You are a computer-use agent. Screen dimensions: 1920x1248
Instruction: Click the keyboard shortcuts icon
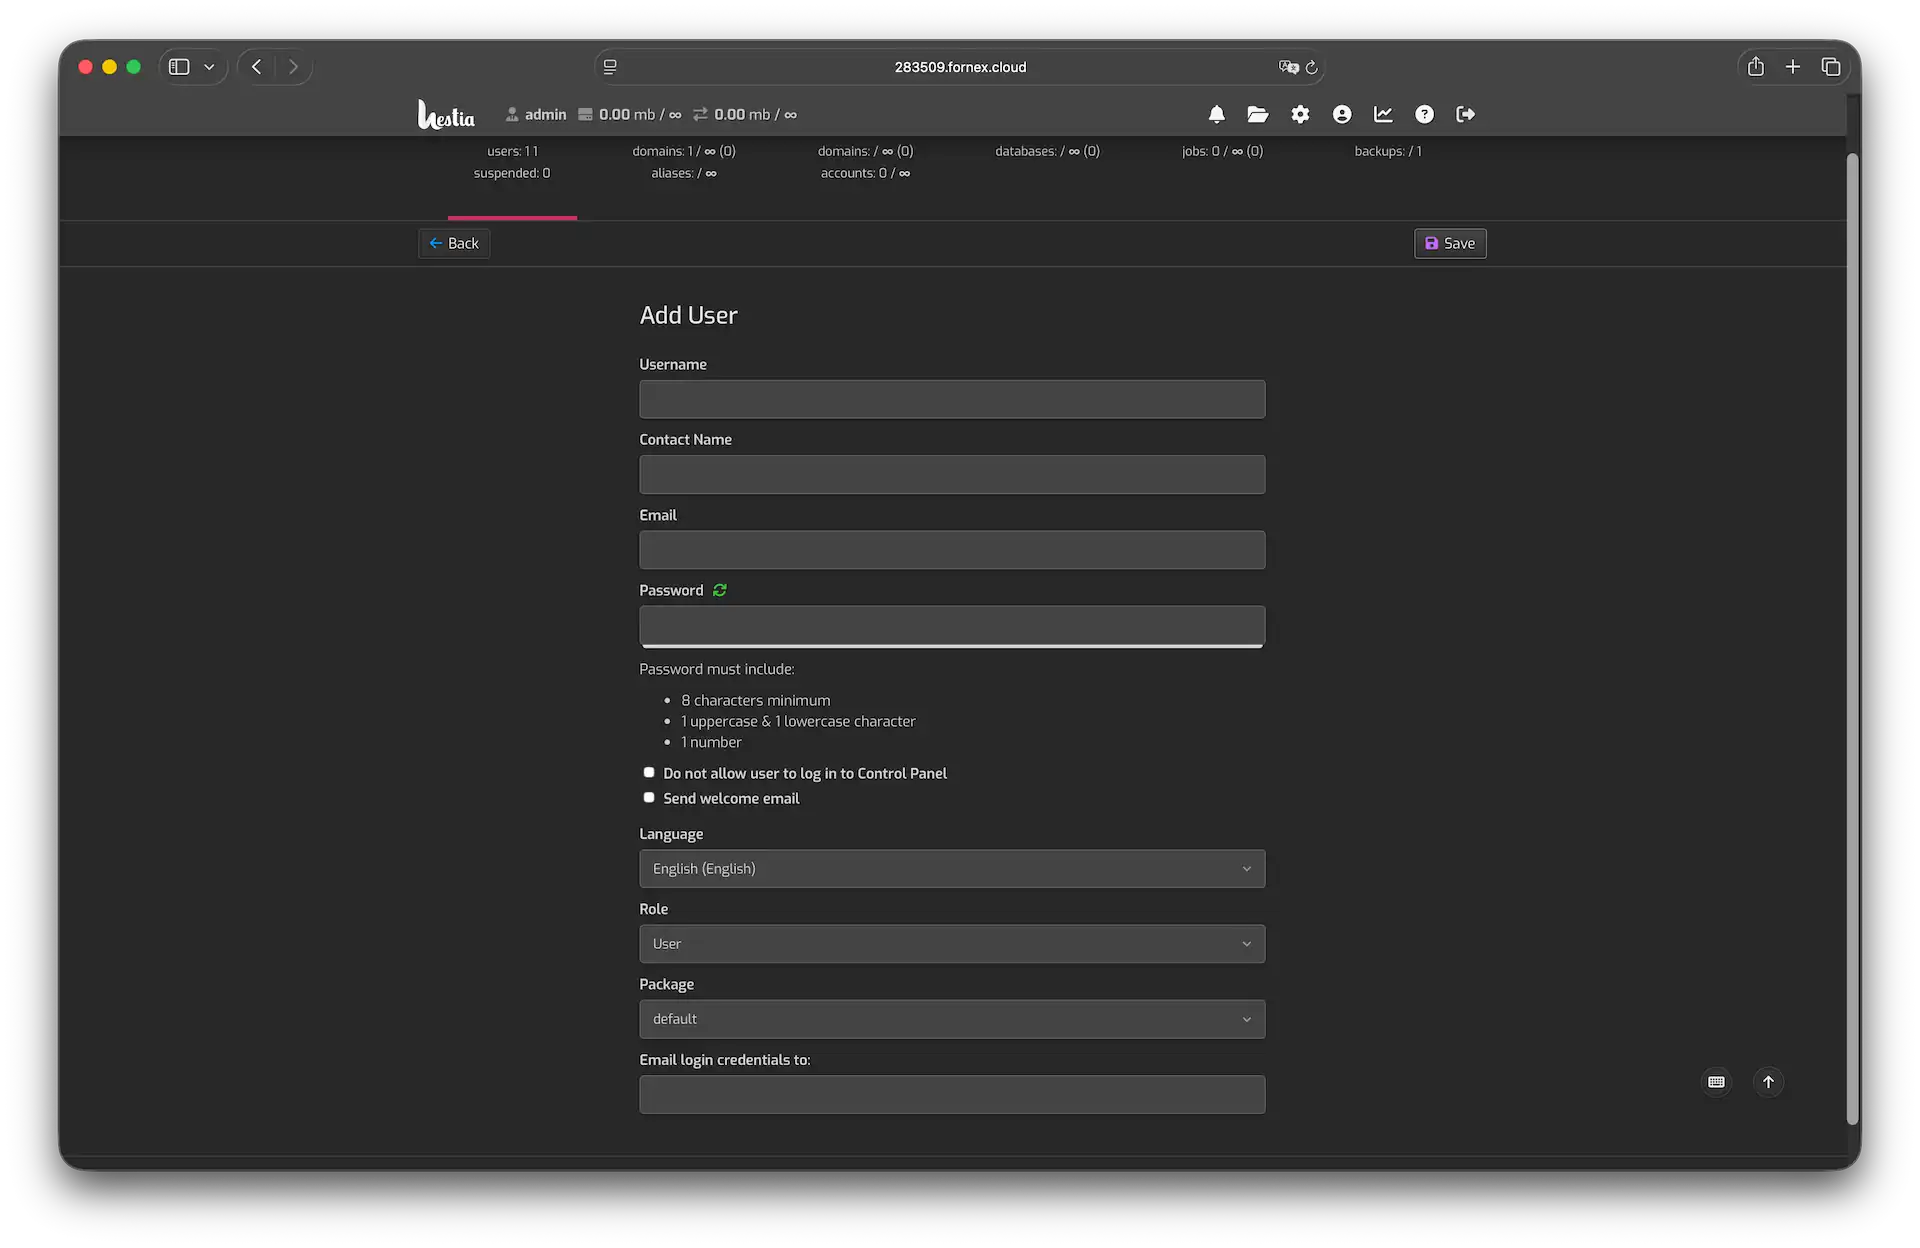1716,1082
